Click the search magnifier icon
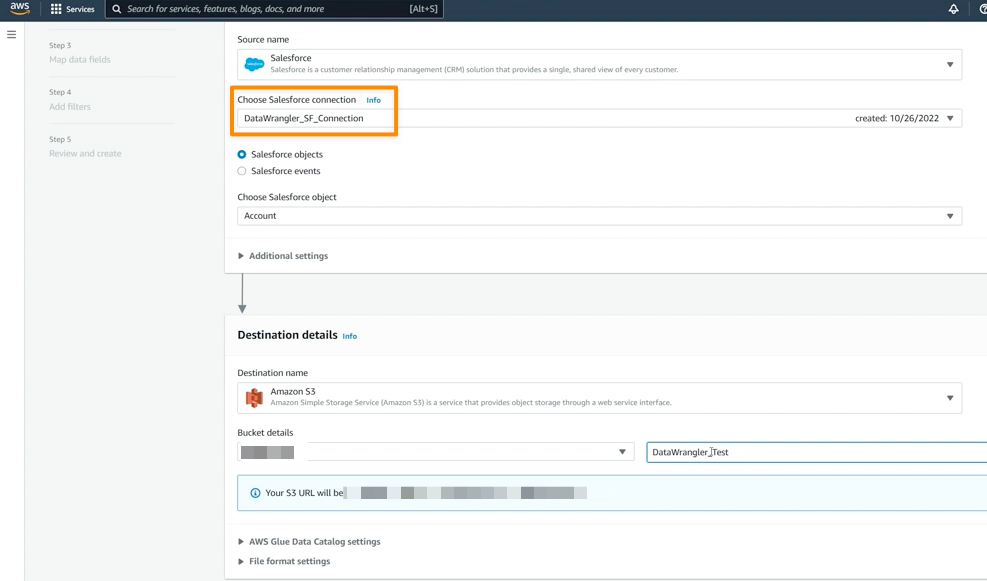 pyautogui.click(x=116, y=9)
